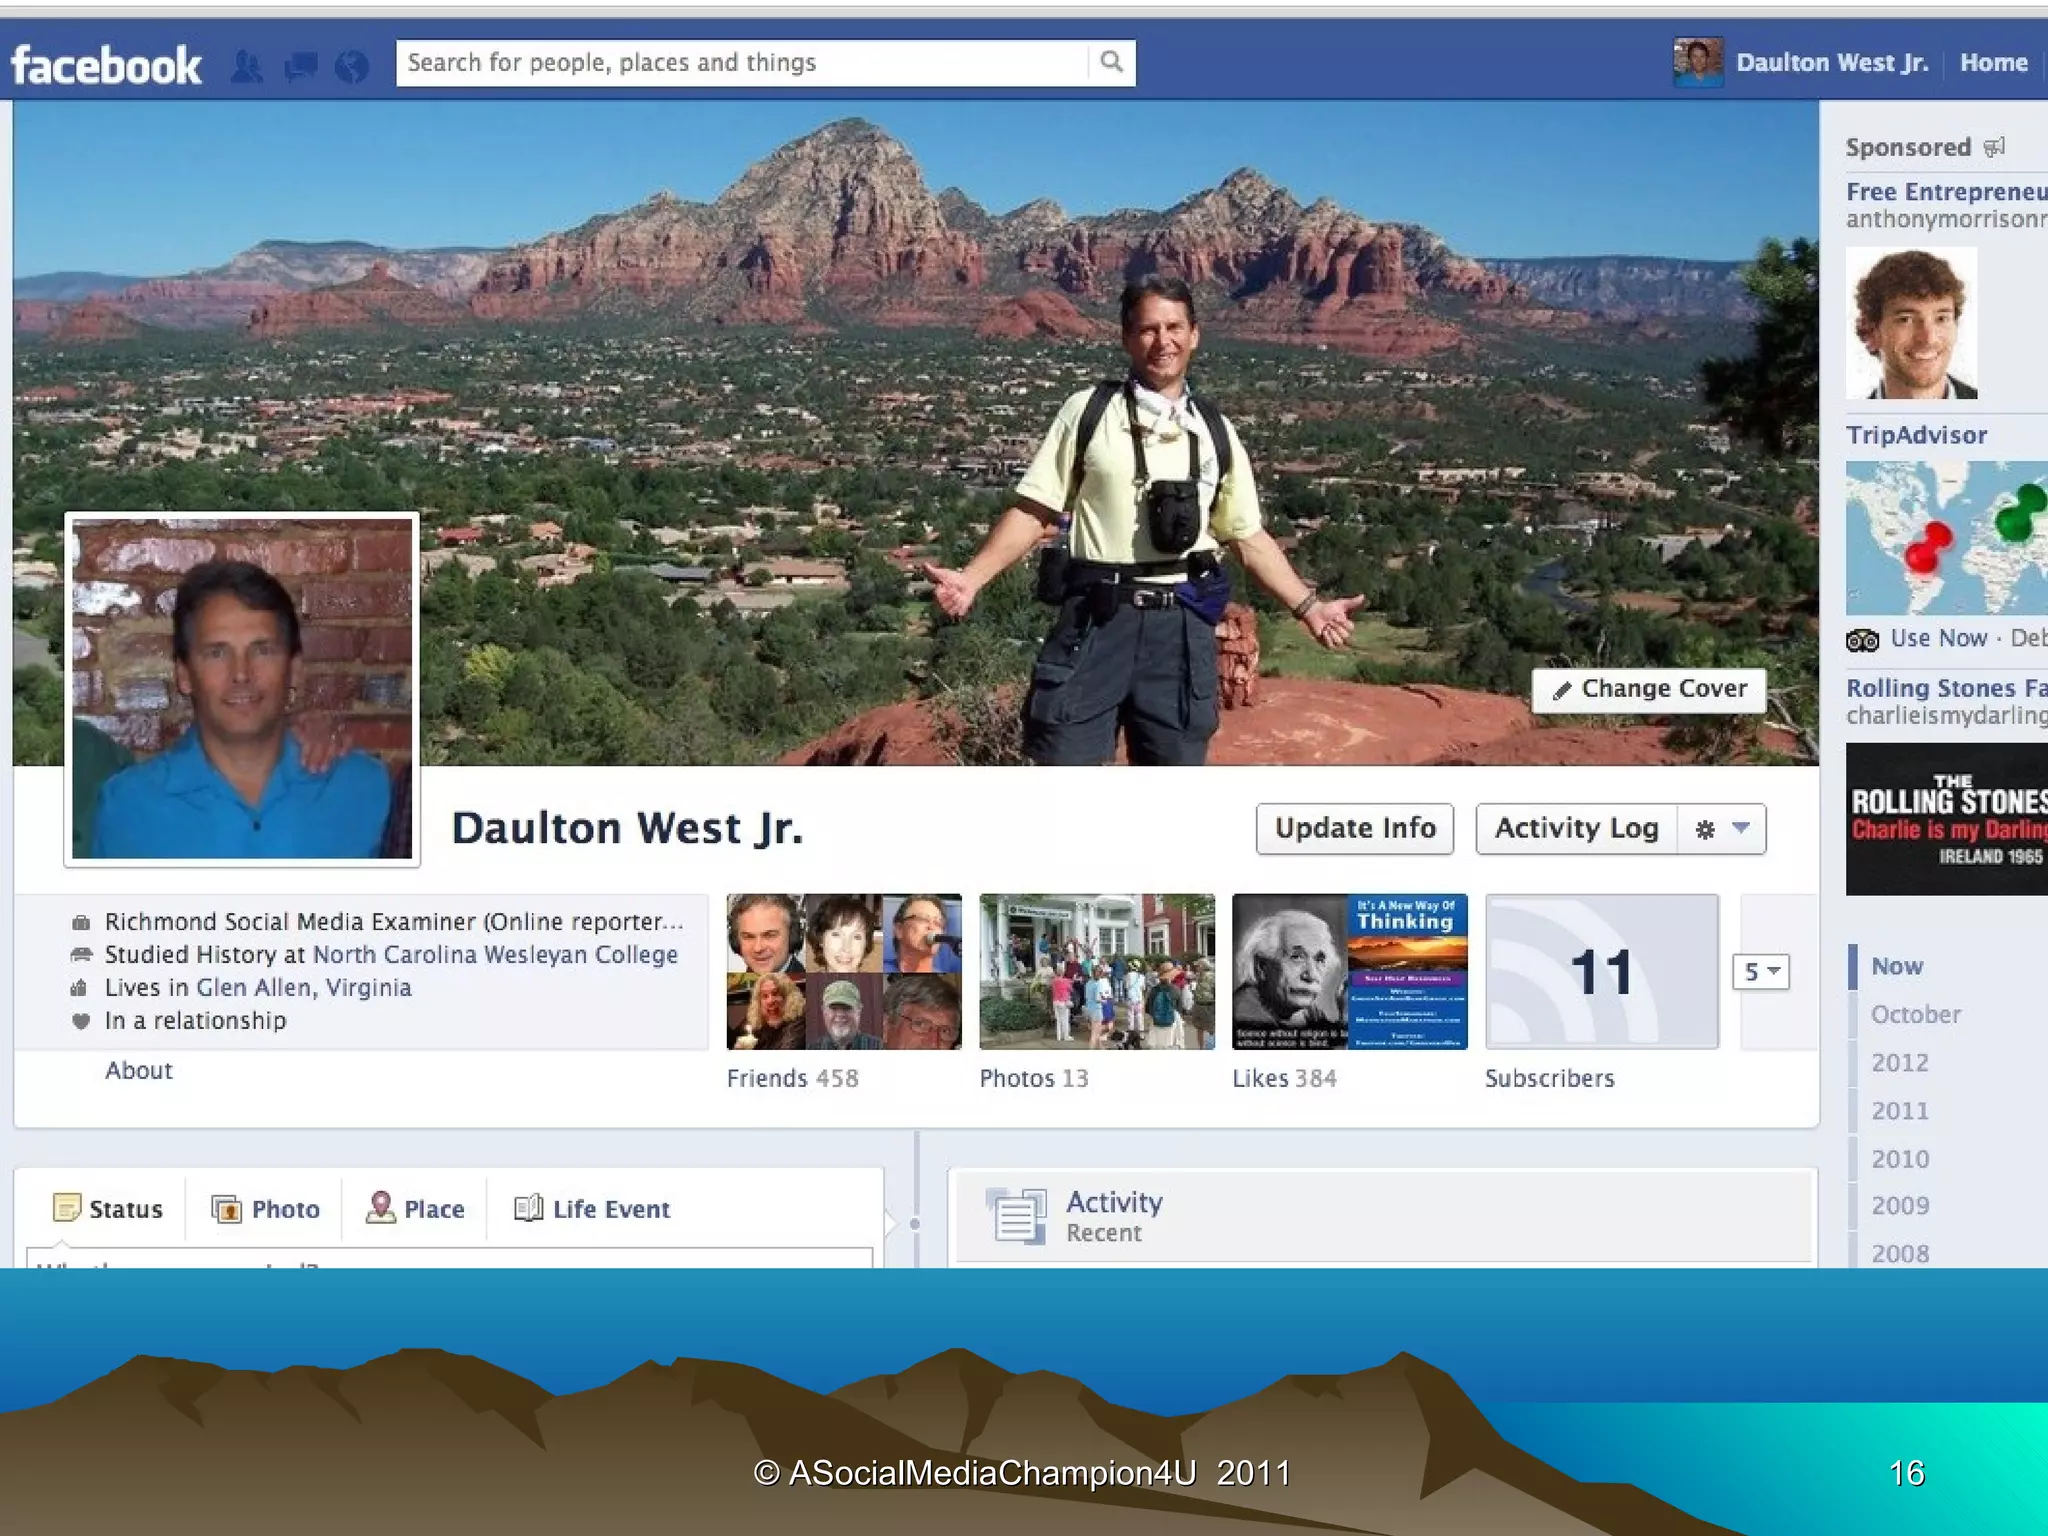Select the Photo composer tab

click(x=266, y=1209)
